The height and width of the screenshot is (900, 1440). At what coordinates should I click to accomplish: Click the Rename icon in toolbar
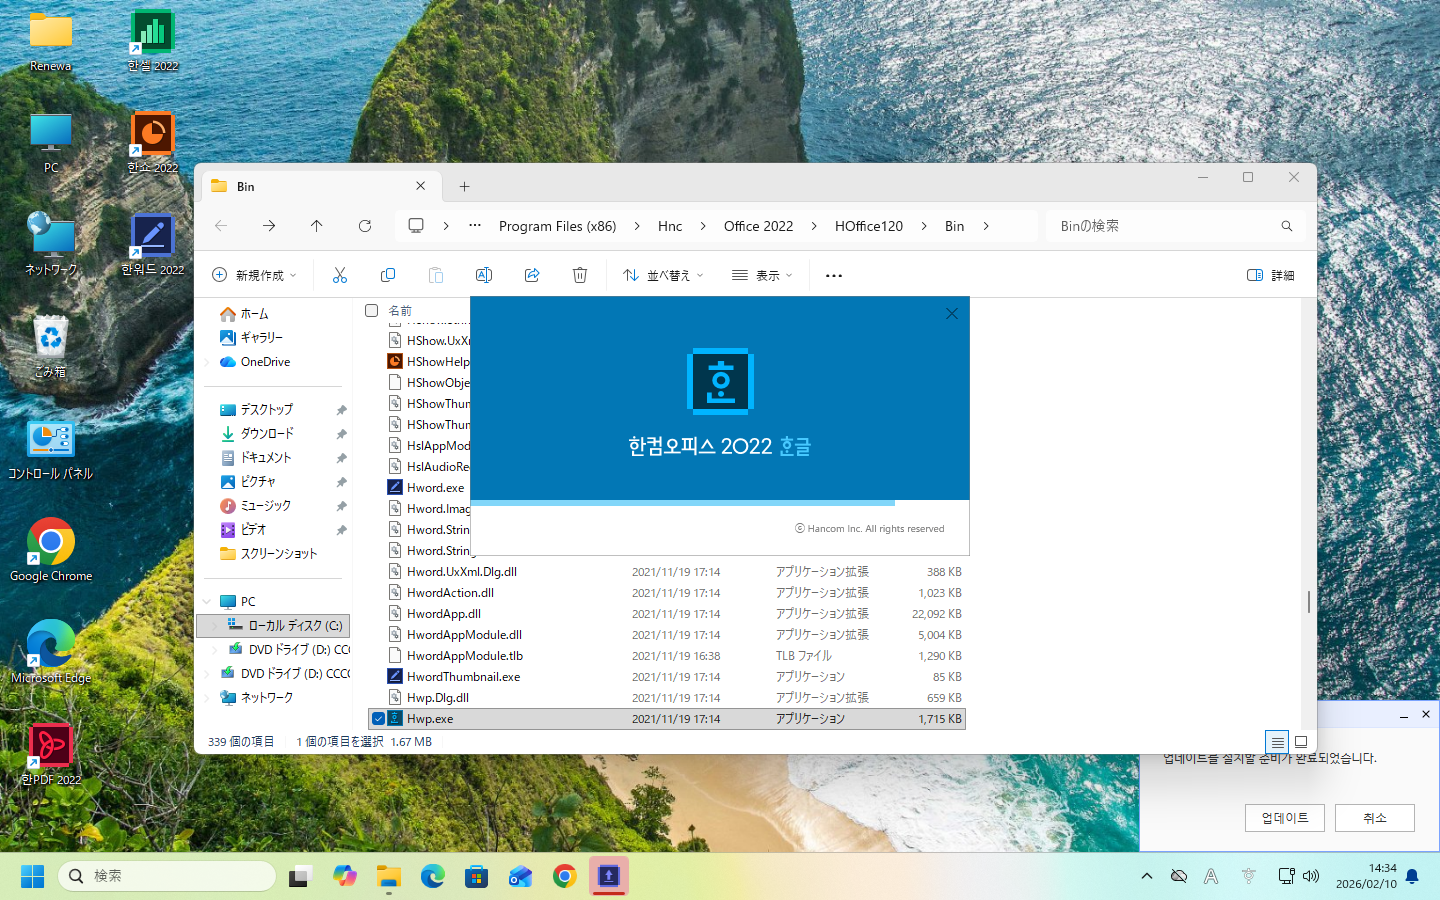[484, 275]
